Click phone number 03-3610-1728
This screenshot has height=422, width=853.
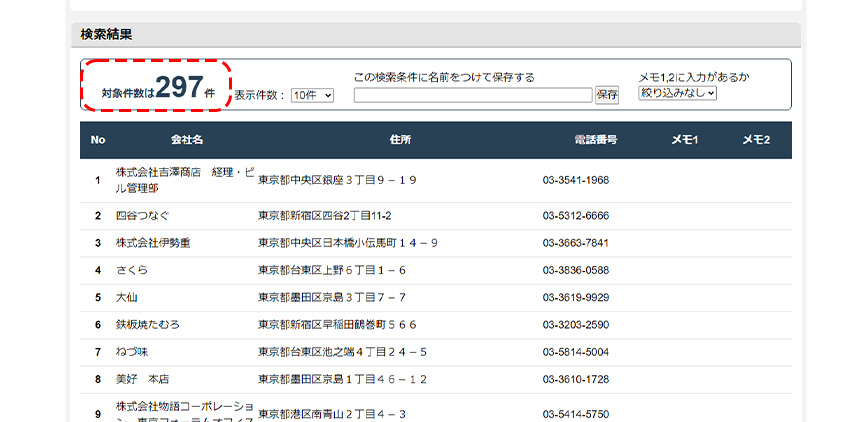(x=576, y=379)
